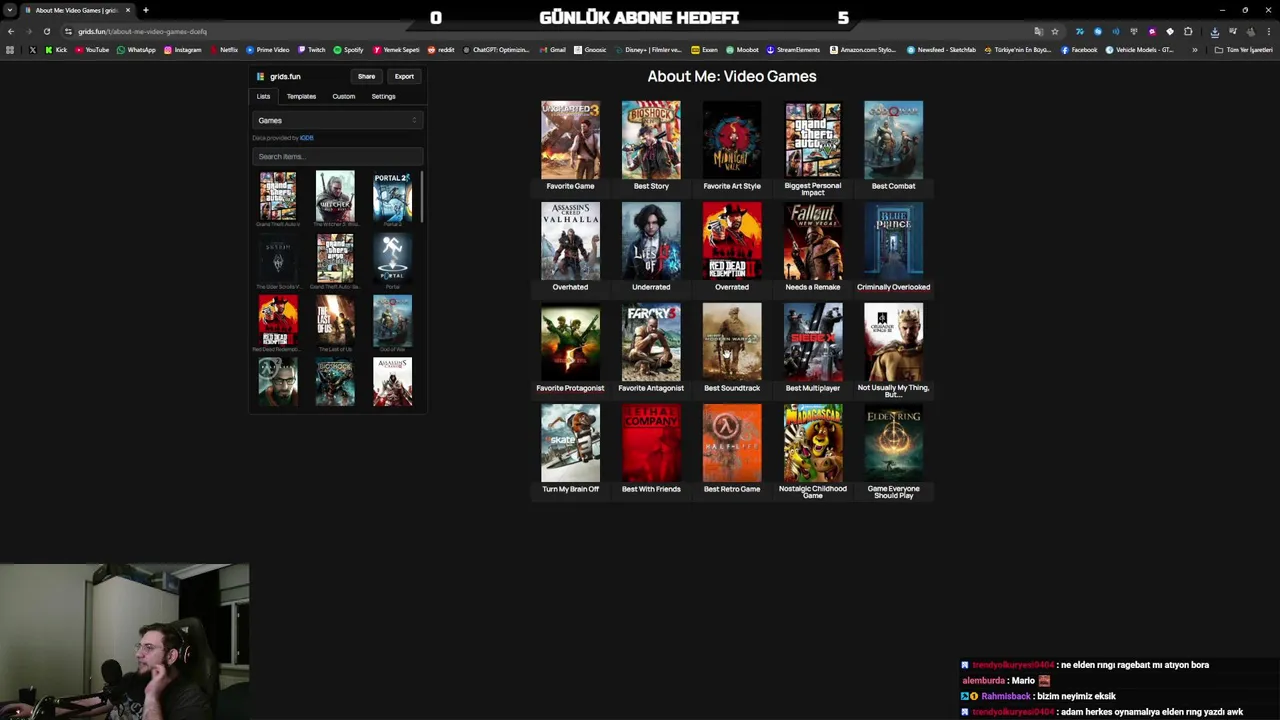Open the Facebook bookmark

(1079, 50)
